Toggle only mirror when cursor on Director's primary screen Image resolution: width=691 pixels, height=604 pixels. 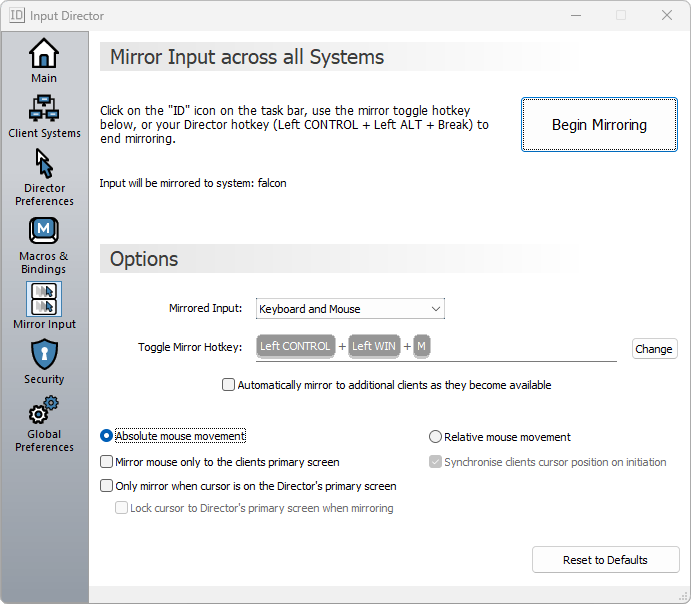pyautogui.click(x=107, y=486)
